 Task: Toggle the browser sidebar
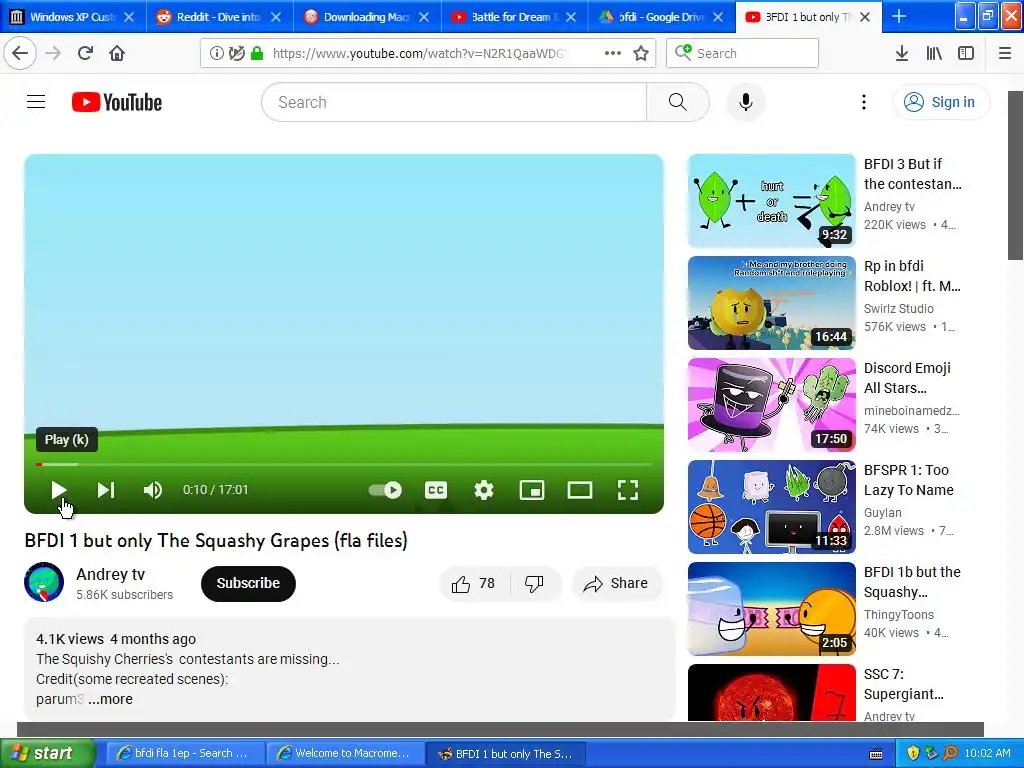(x=966, y=53)
